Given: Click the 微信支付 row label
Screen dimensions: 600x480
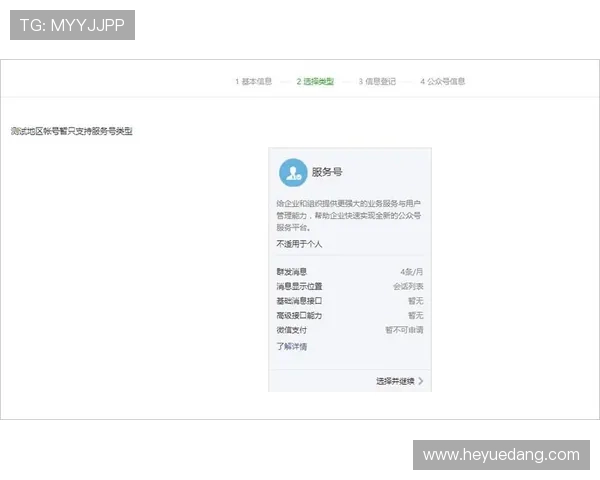Looking at the screenshot, I should pos(292,330).
